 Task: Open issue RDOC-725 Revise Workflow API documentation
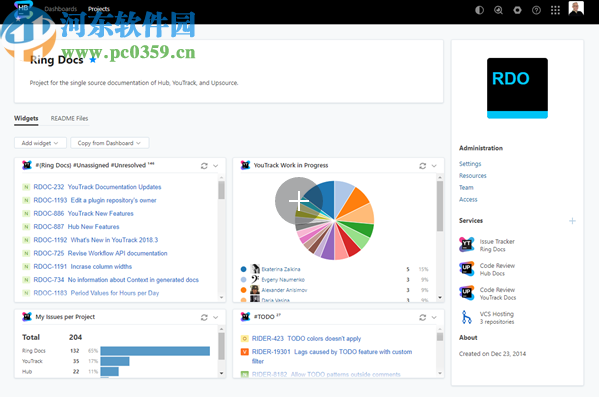(100, 253)
